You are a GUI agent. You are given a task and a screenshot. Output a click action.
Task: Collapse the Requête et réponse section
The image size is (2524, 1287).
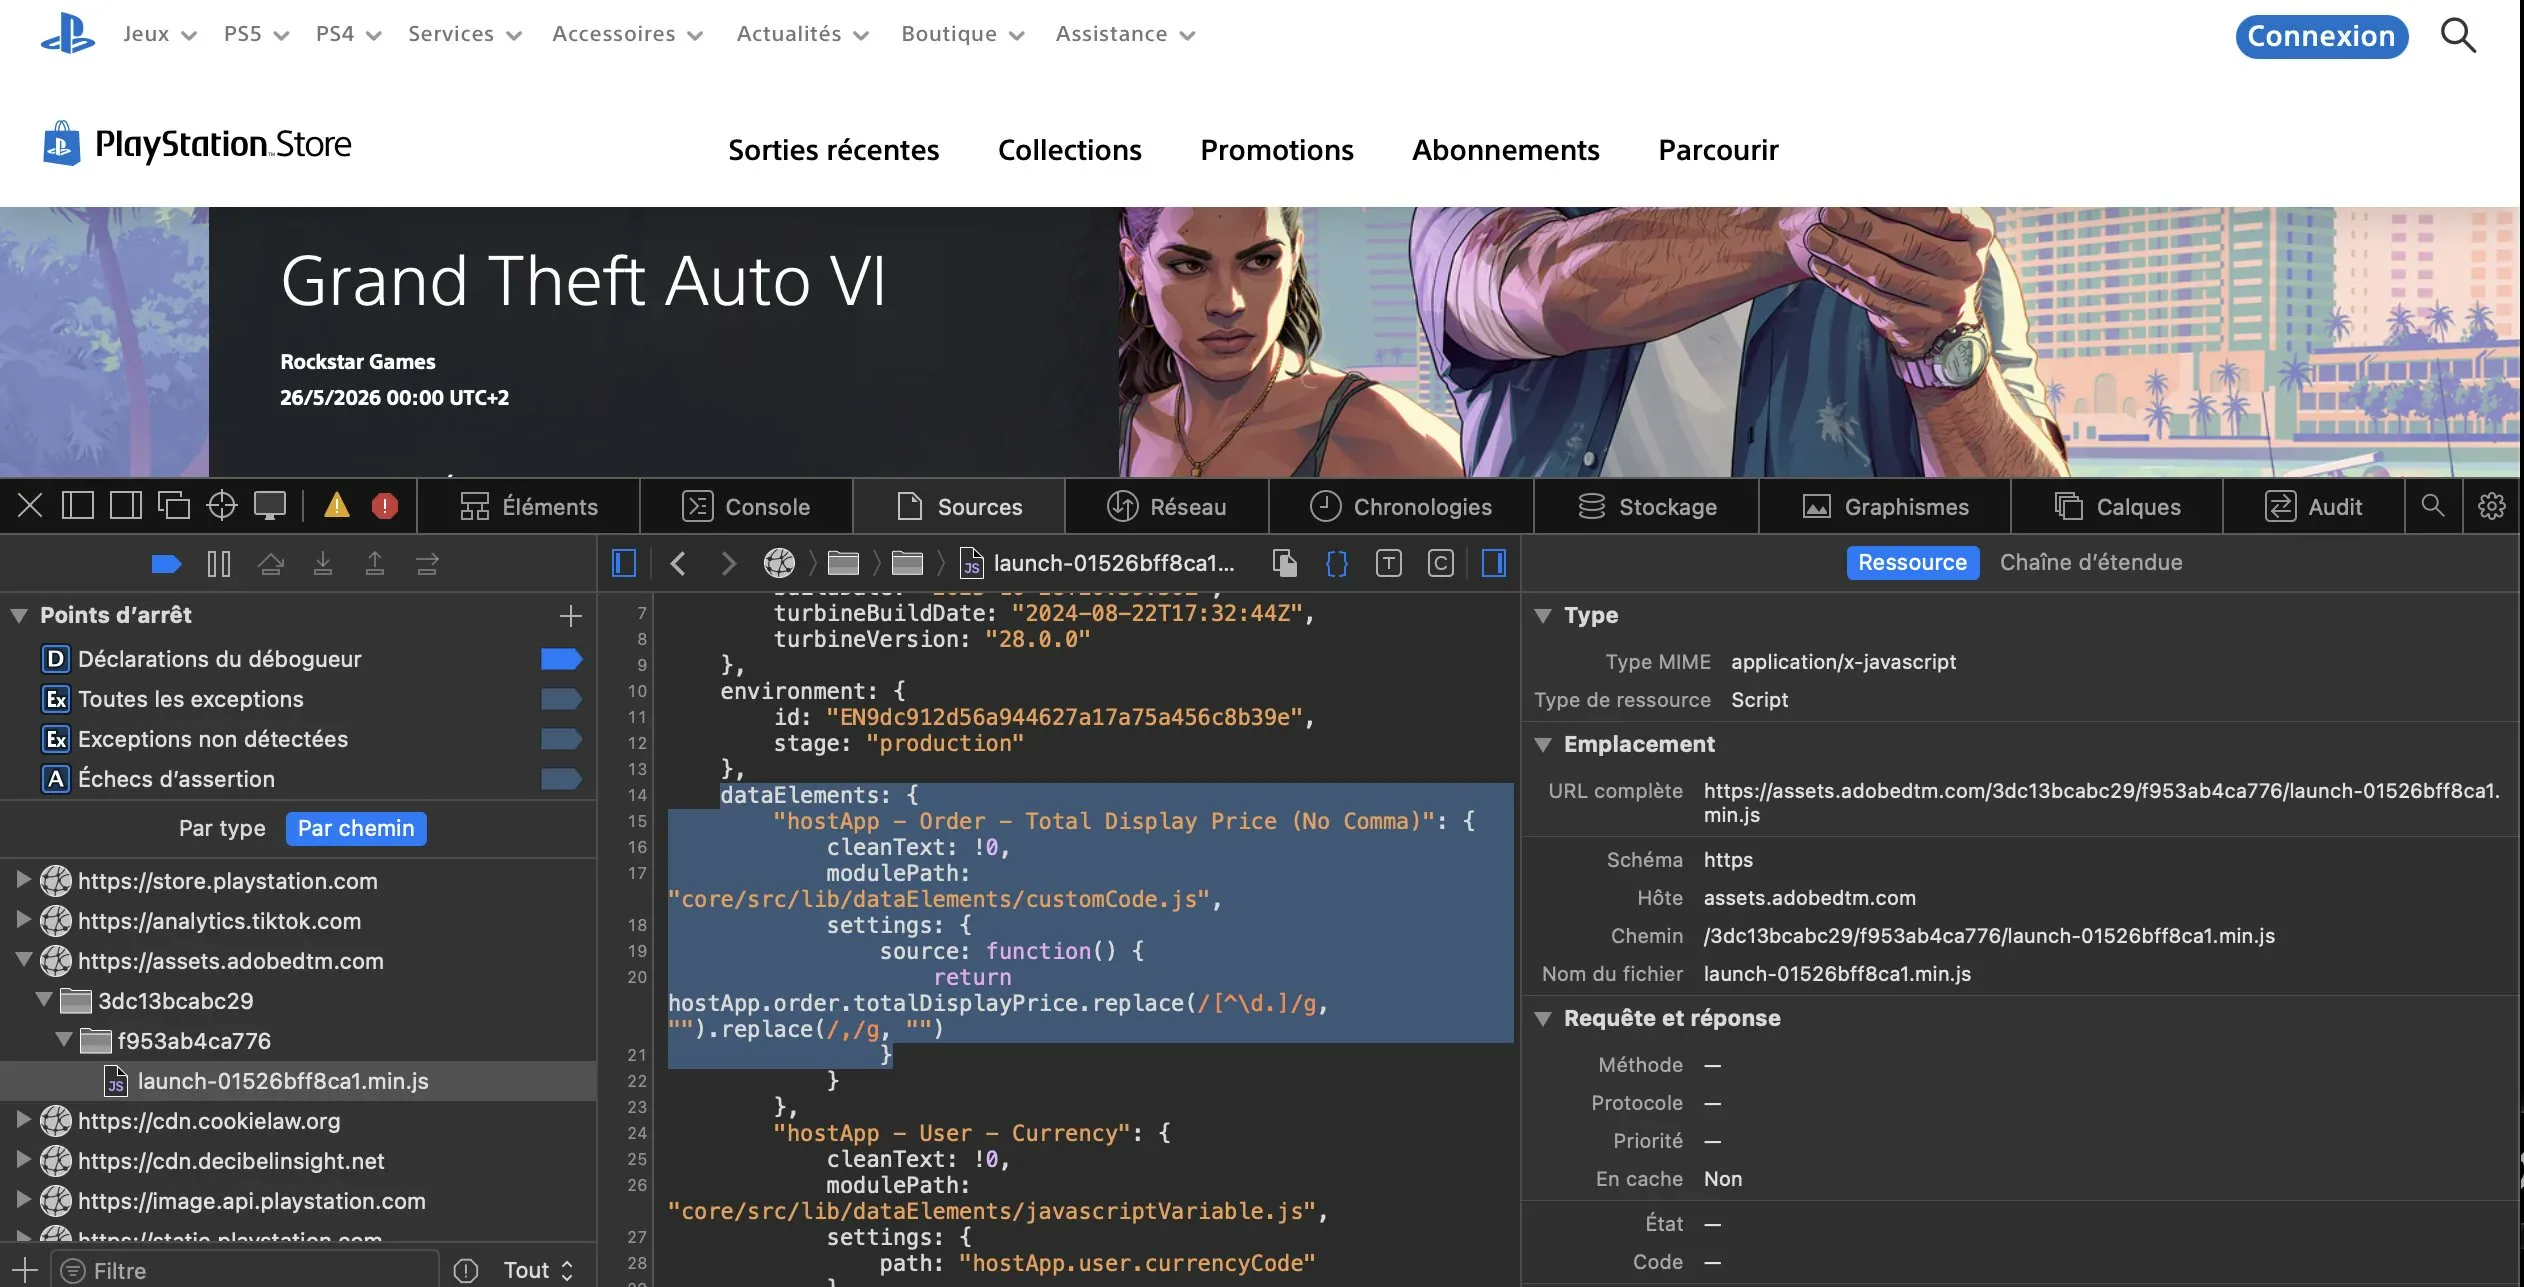[x=1543, y=1018]
